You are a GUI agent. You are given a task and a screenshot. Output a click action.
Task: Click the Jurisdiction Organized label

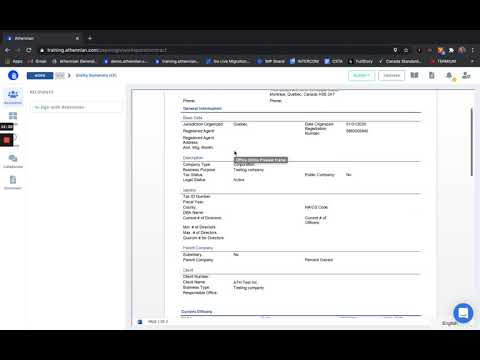(203, 124)
